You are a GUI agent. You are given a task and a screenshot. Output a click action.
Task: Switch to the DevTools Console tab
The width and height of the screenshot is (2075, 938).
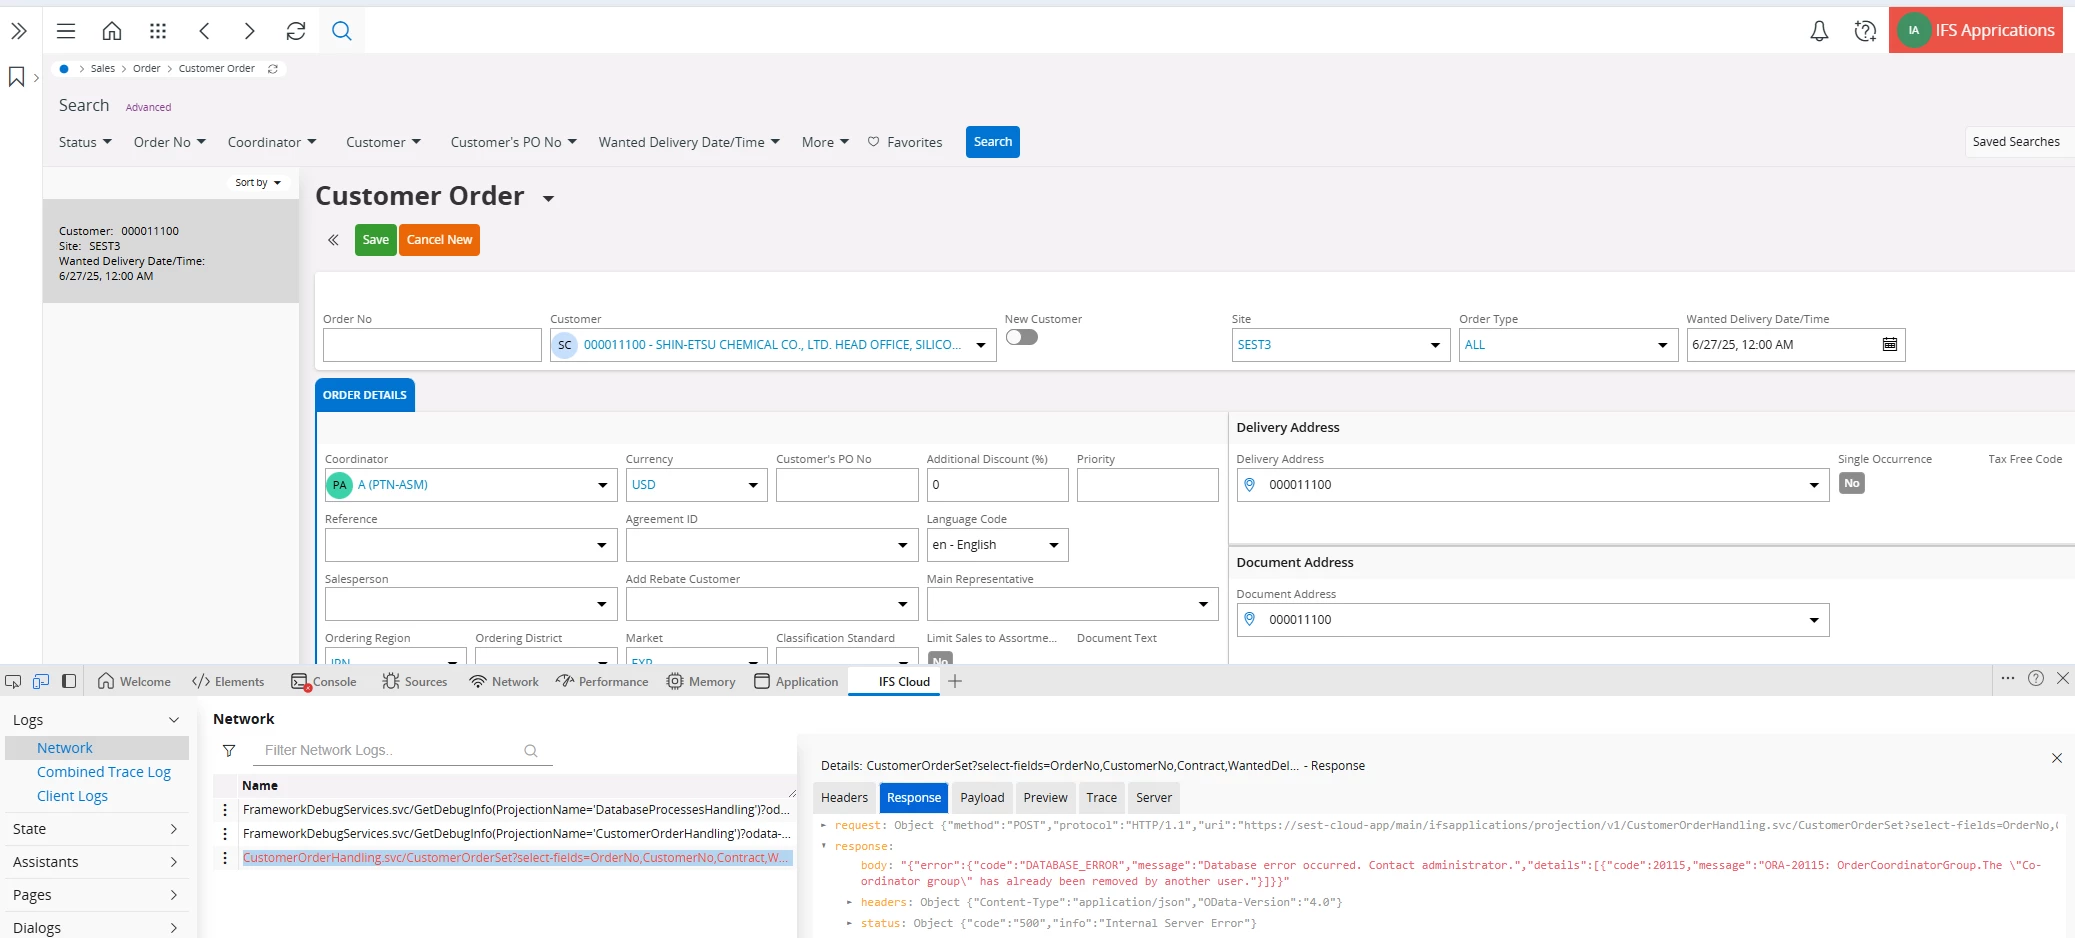(x=324, y=681)
